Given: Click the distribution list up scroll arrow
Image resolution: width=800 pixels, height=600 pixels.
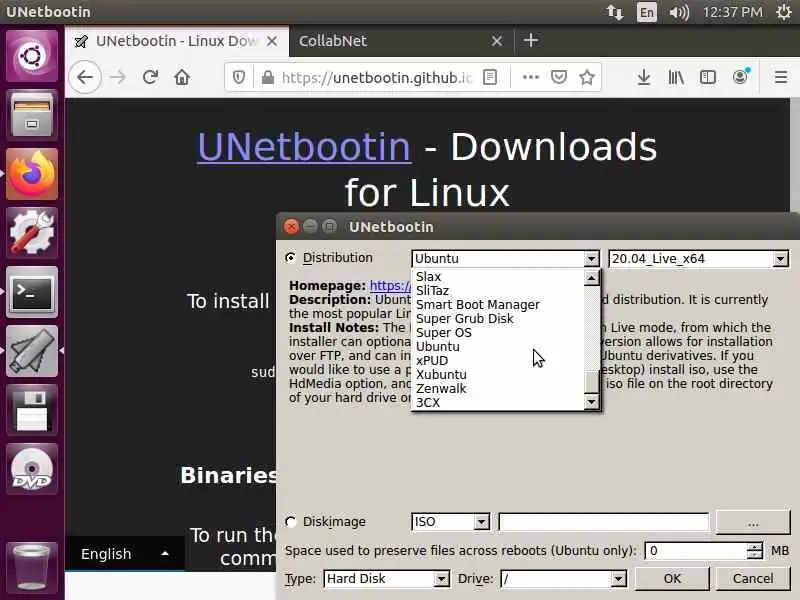Looking at the screenshot, I should 591,278.
